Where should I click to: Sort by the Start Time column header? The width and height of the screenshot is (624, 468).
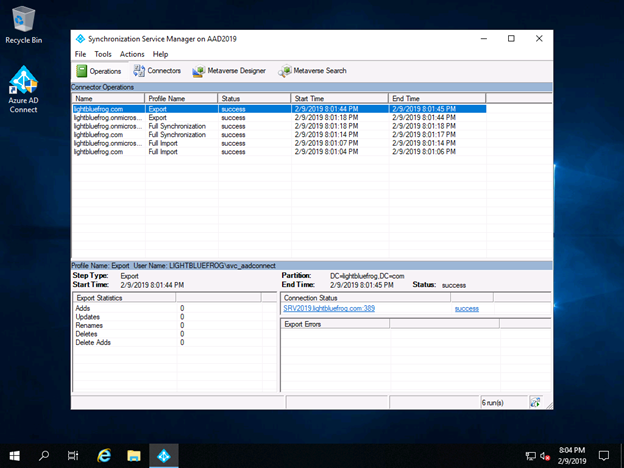click(x=339, y=98)
